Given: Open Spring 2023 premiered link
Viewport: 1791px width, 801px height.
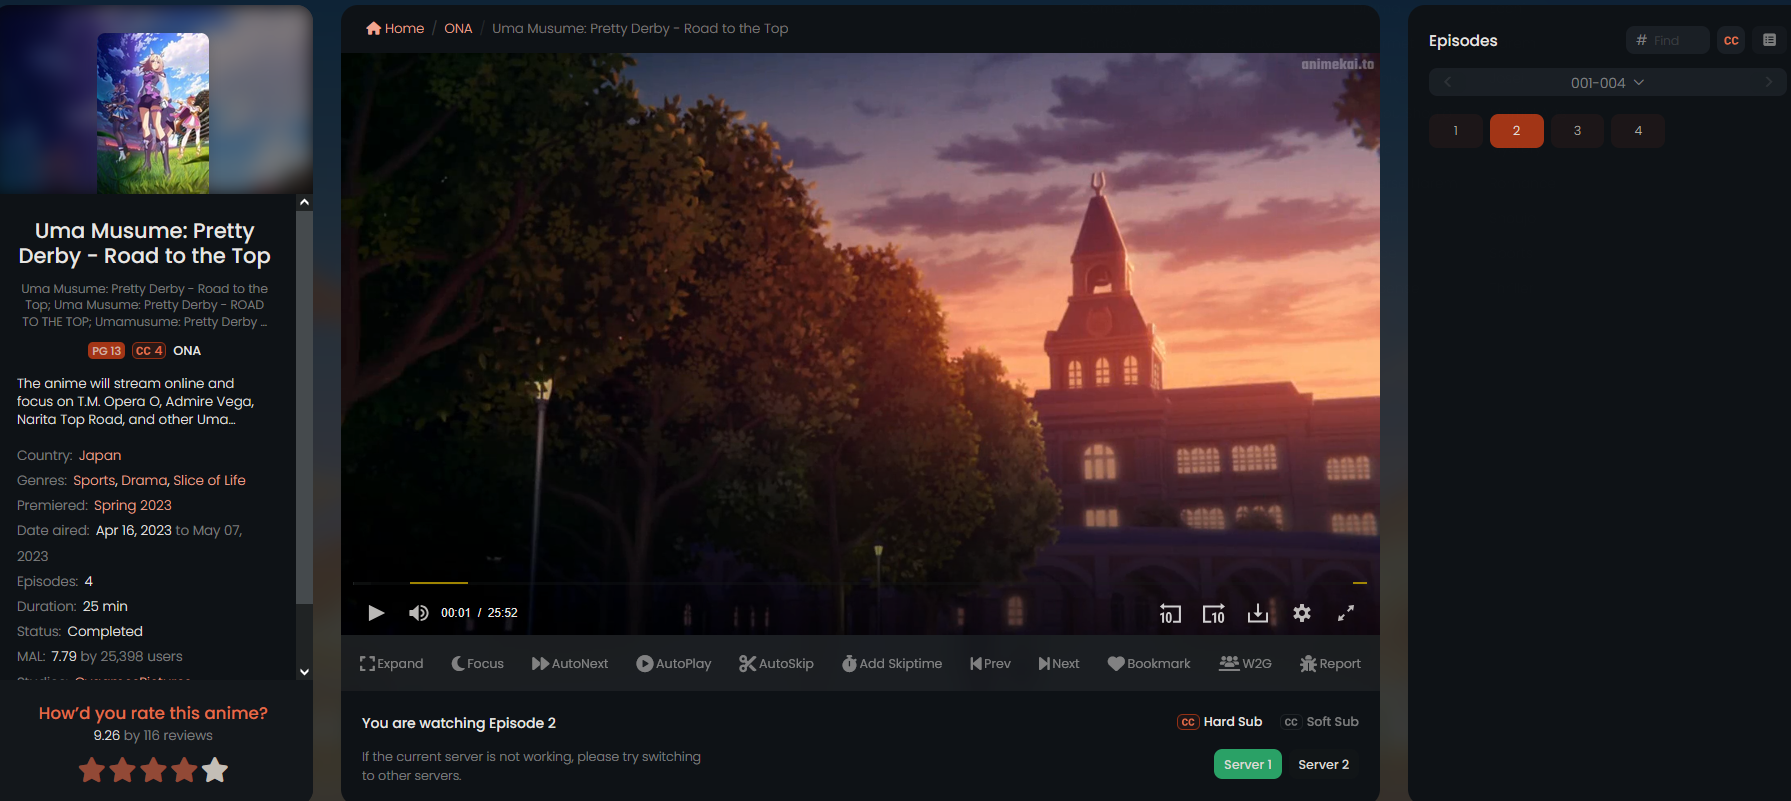Looking at the screenshot, I should [133, 506].
